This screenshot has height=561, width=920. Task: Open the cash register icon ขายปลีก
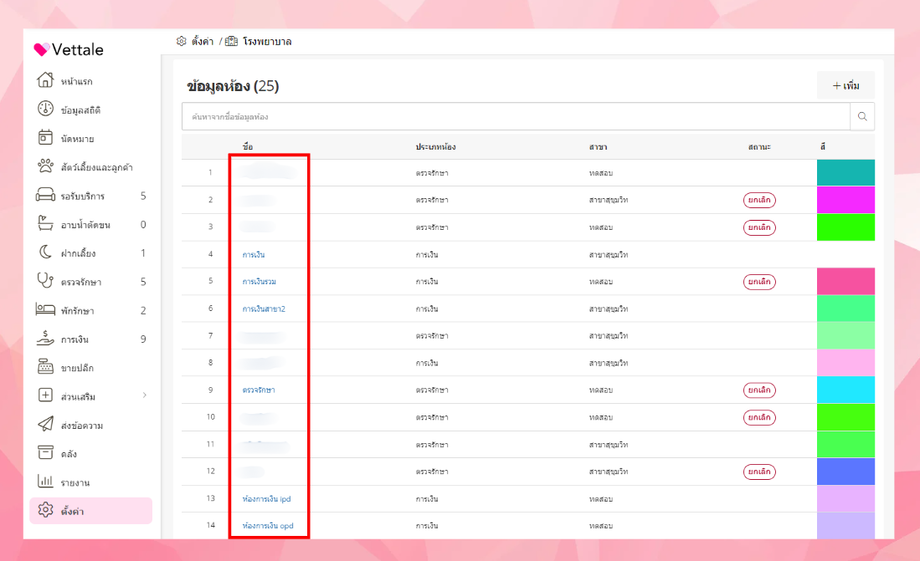pyautogui.click(x=45, y=367)
